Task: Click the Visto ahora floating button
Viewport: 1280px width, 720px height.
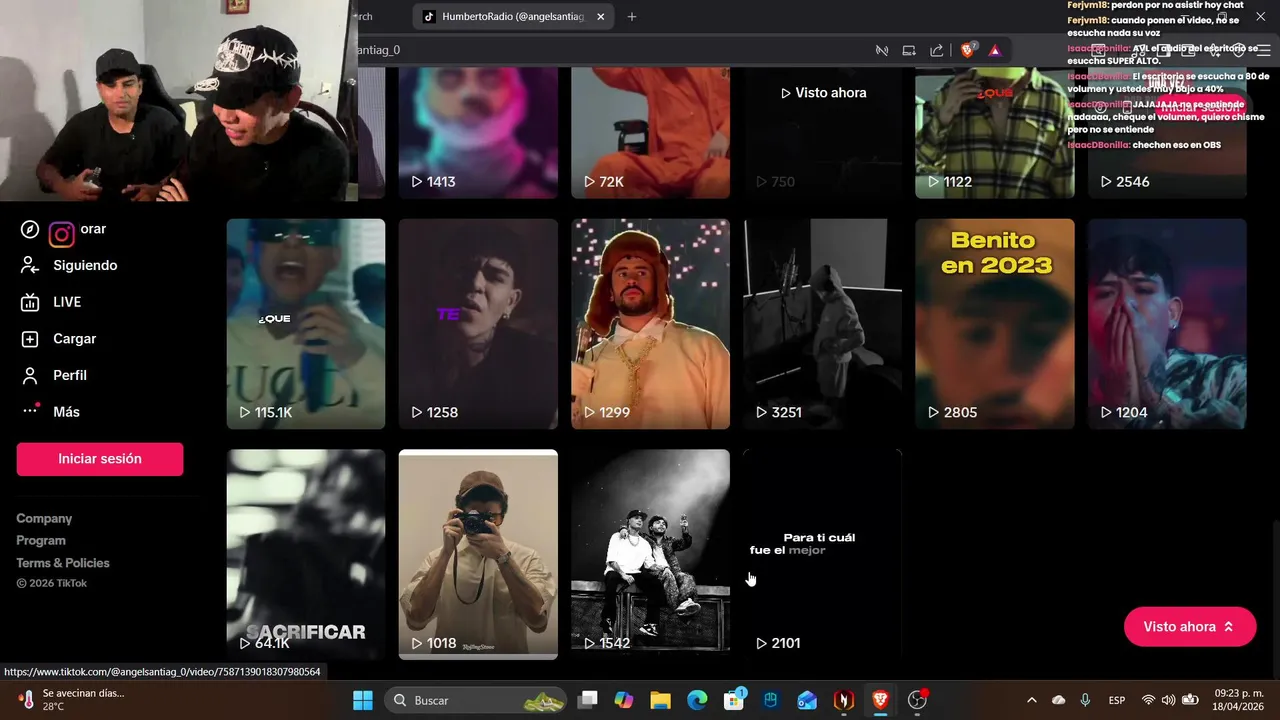Action: [1190, 627]
